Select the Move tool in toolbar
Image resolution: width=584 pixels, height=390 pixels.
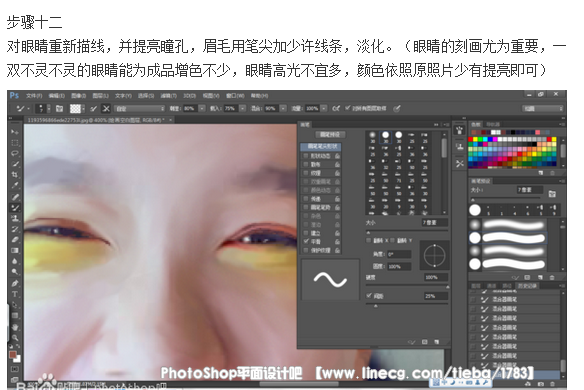pos(15,132)
